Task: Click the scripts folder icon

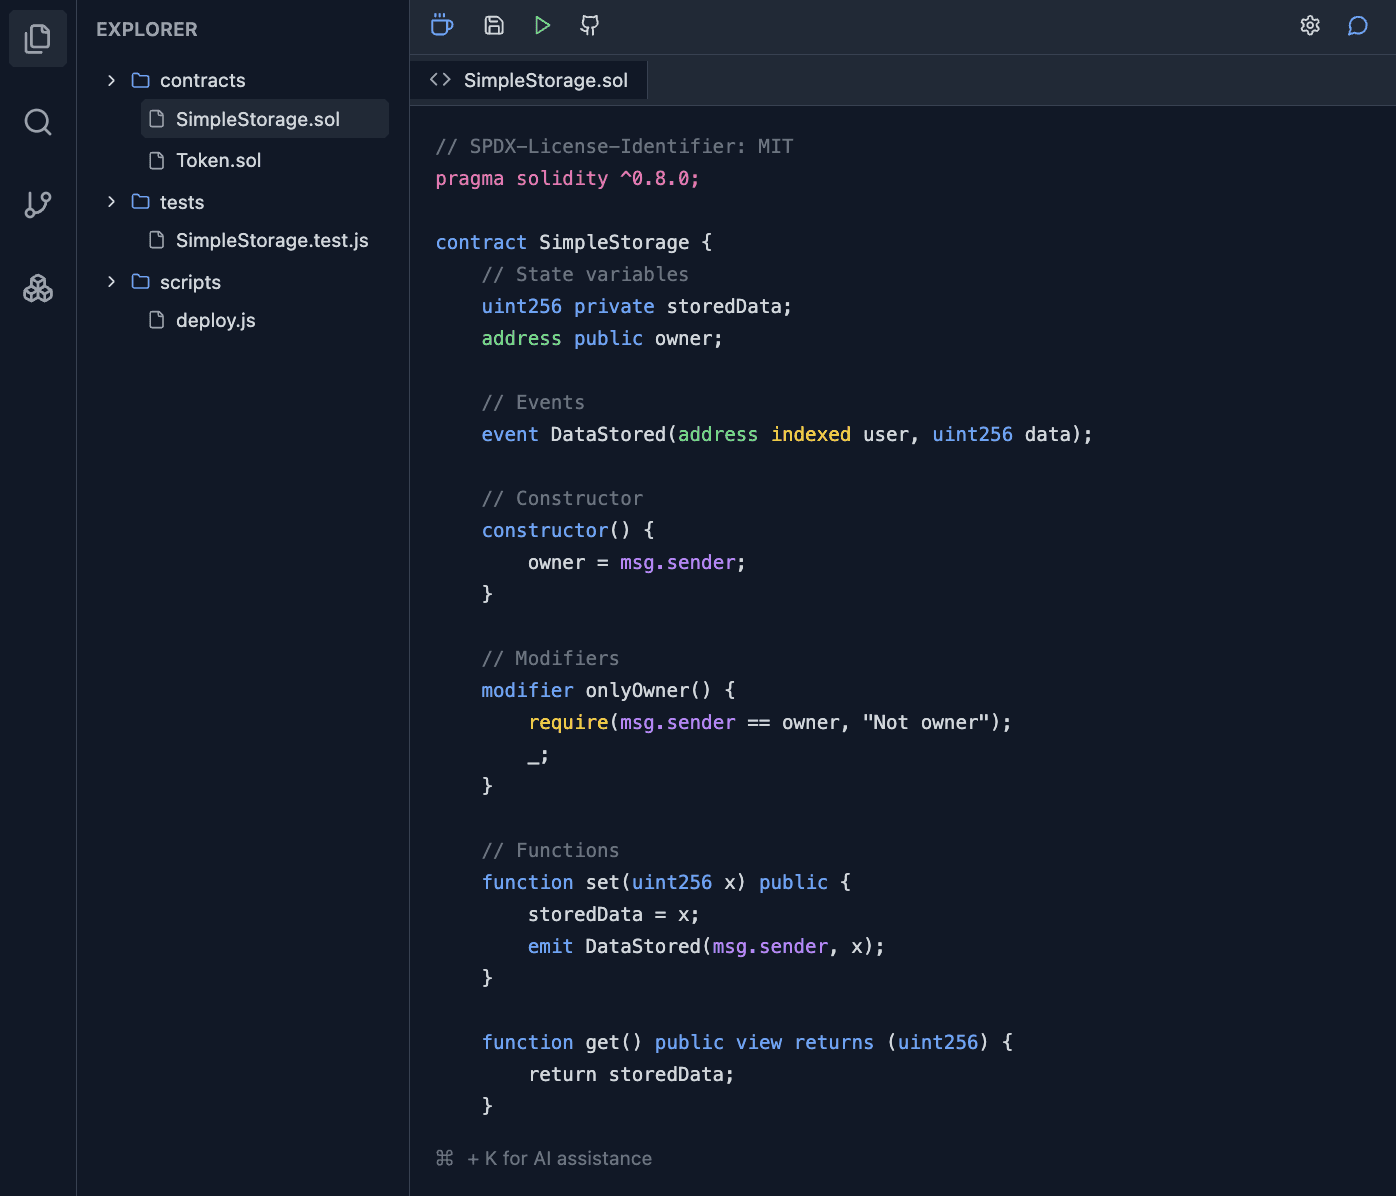Action: click(141, 282)
